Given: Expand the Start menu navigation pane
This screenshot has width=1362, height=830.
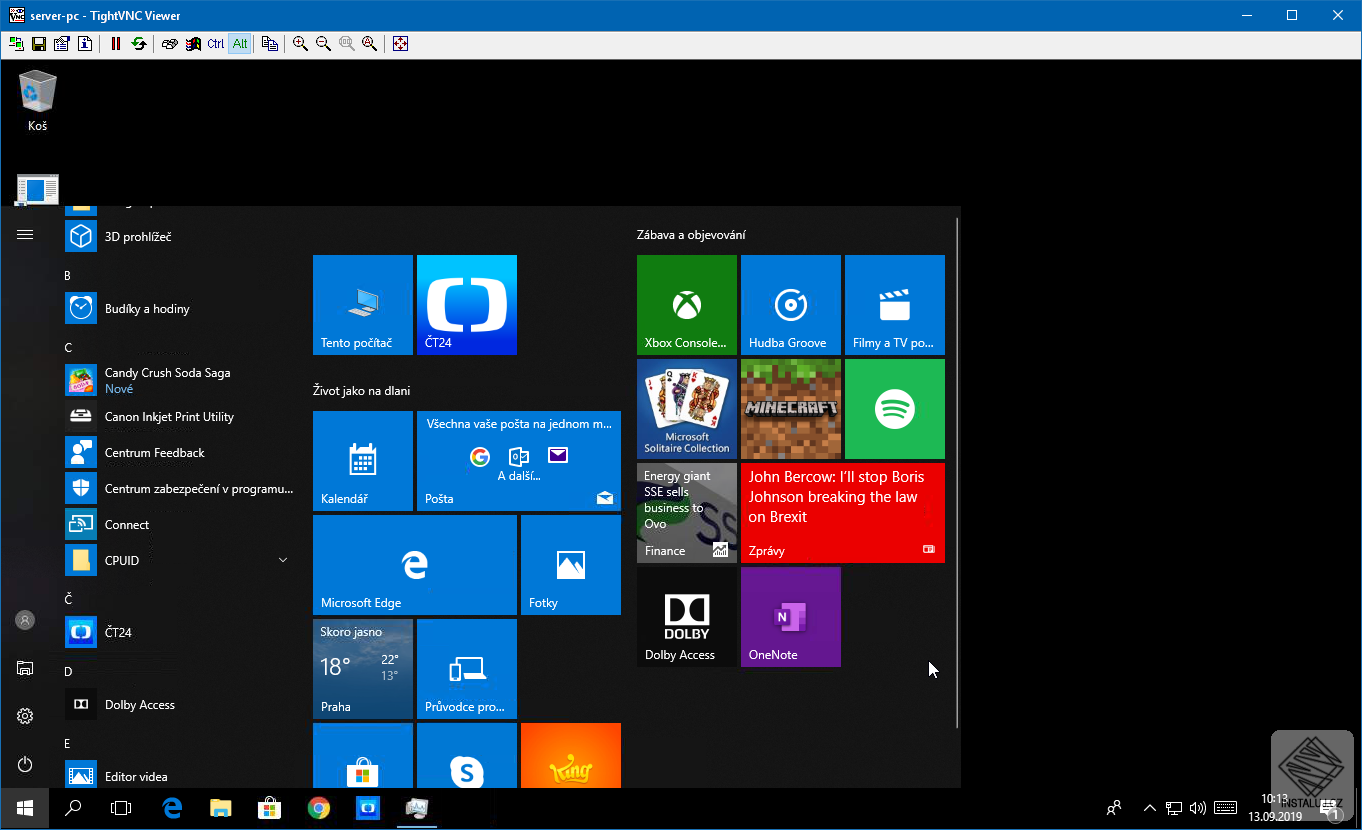Looking at the screenshot, I should click(x=25, y=234).
